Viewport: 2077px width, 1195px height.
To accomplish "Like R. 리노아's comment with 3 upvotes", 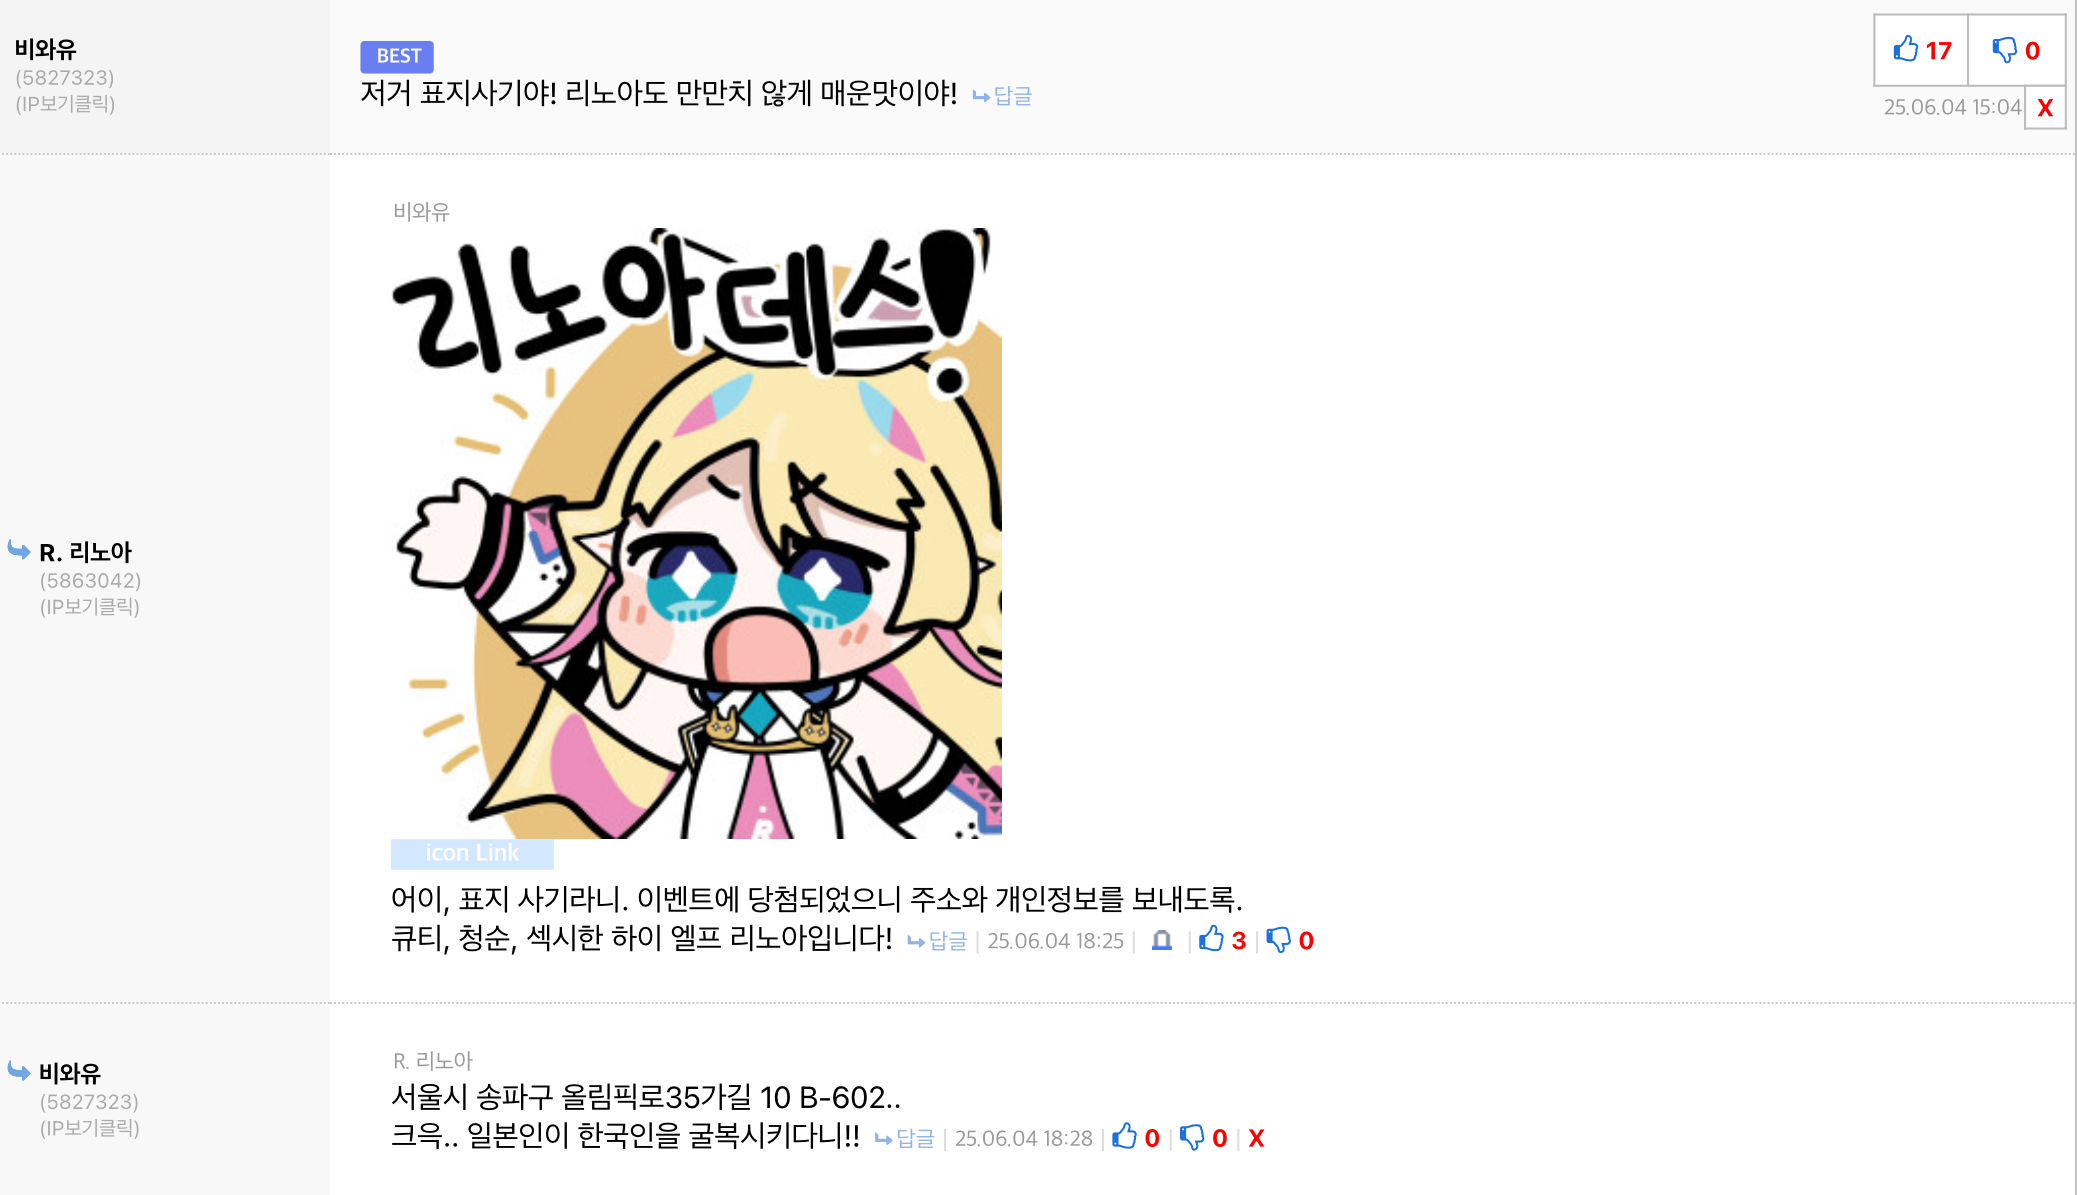I will tap(1222, 940).
